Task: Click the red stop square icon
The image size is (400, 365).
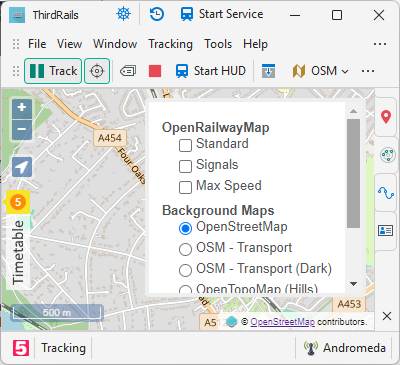Action: (155, 71)
